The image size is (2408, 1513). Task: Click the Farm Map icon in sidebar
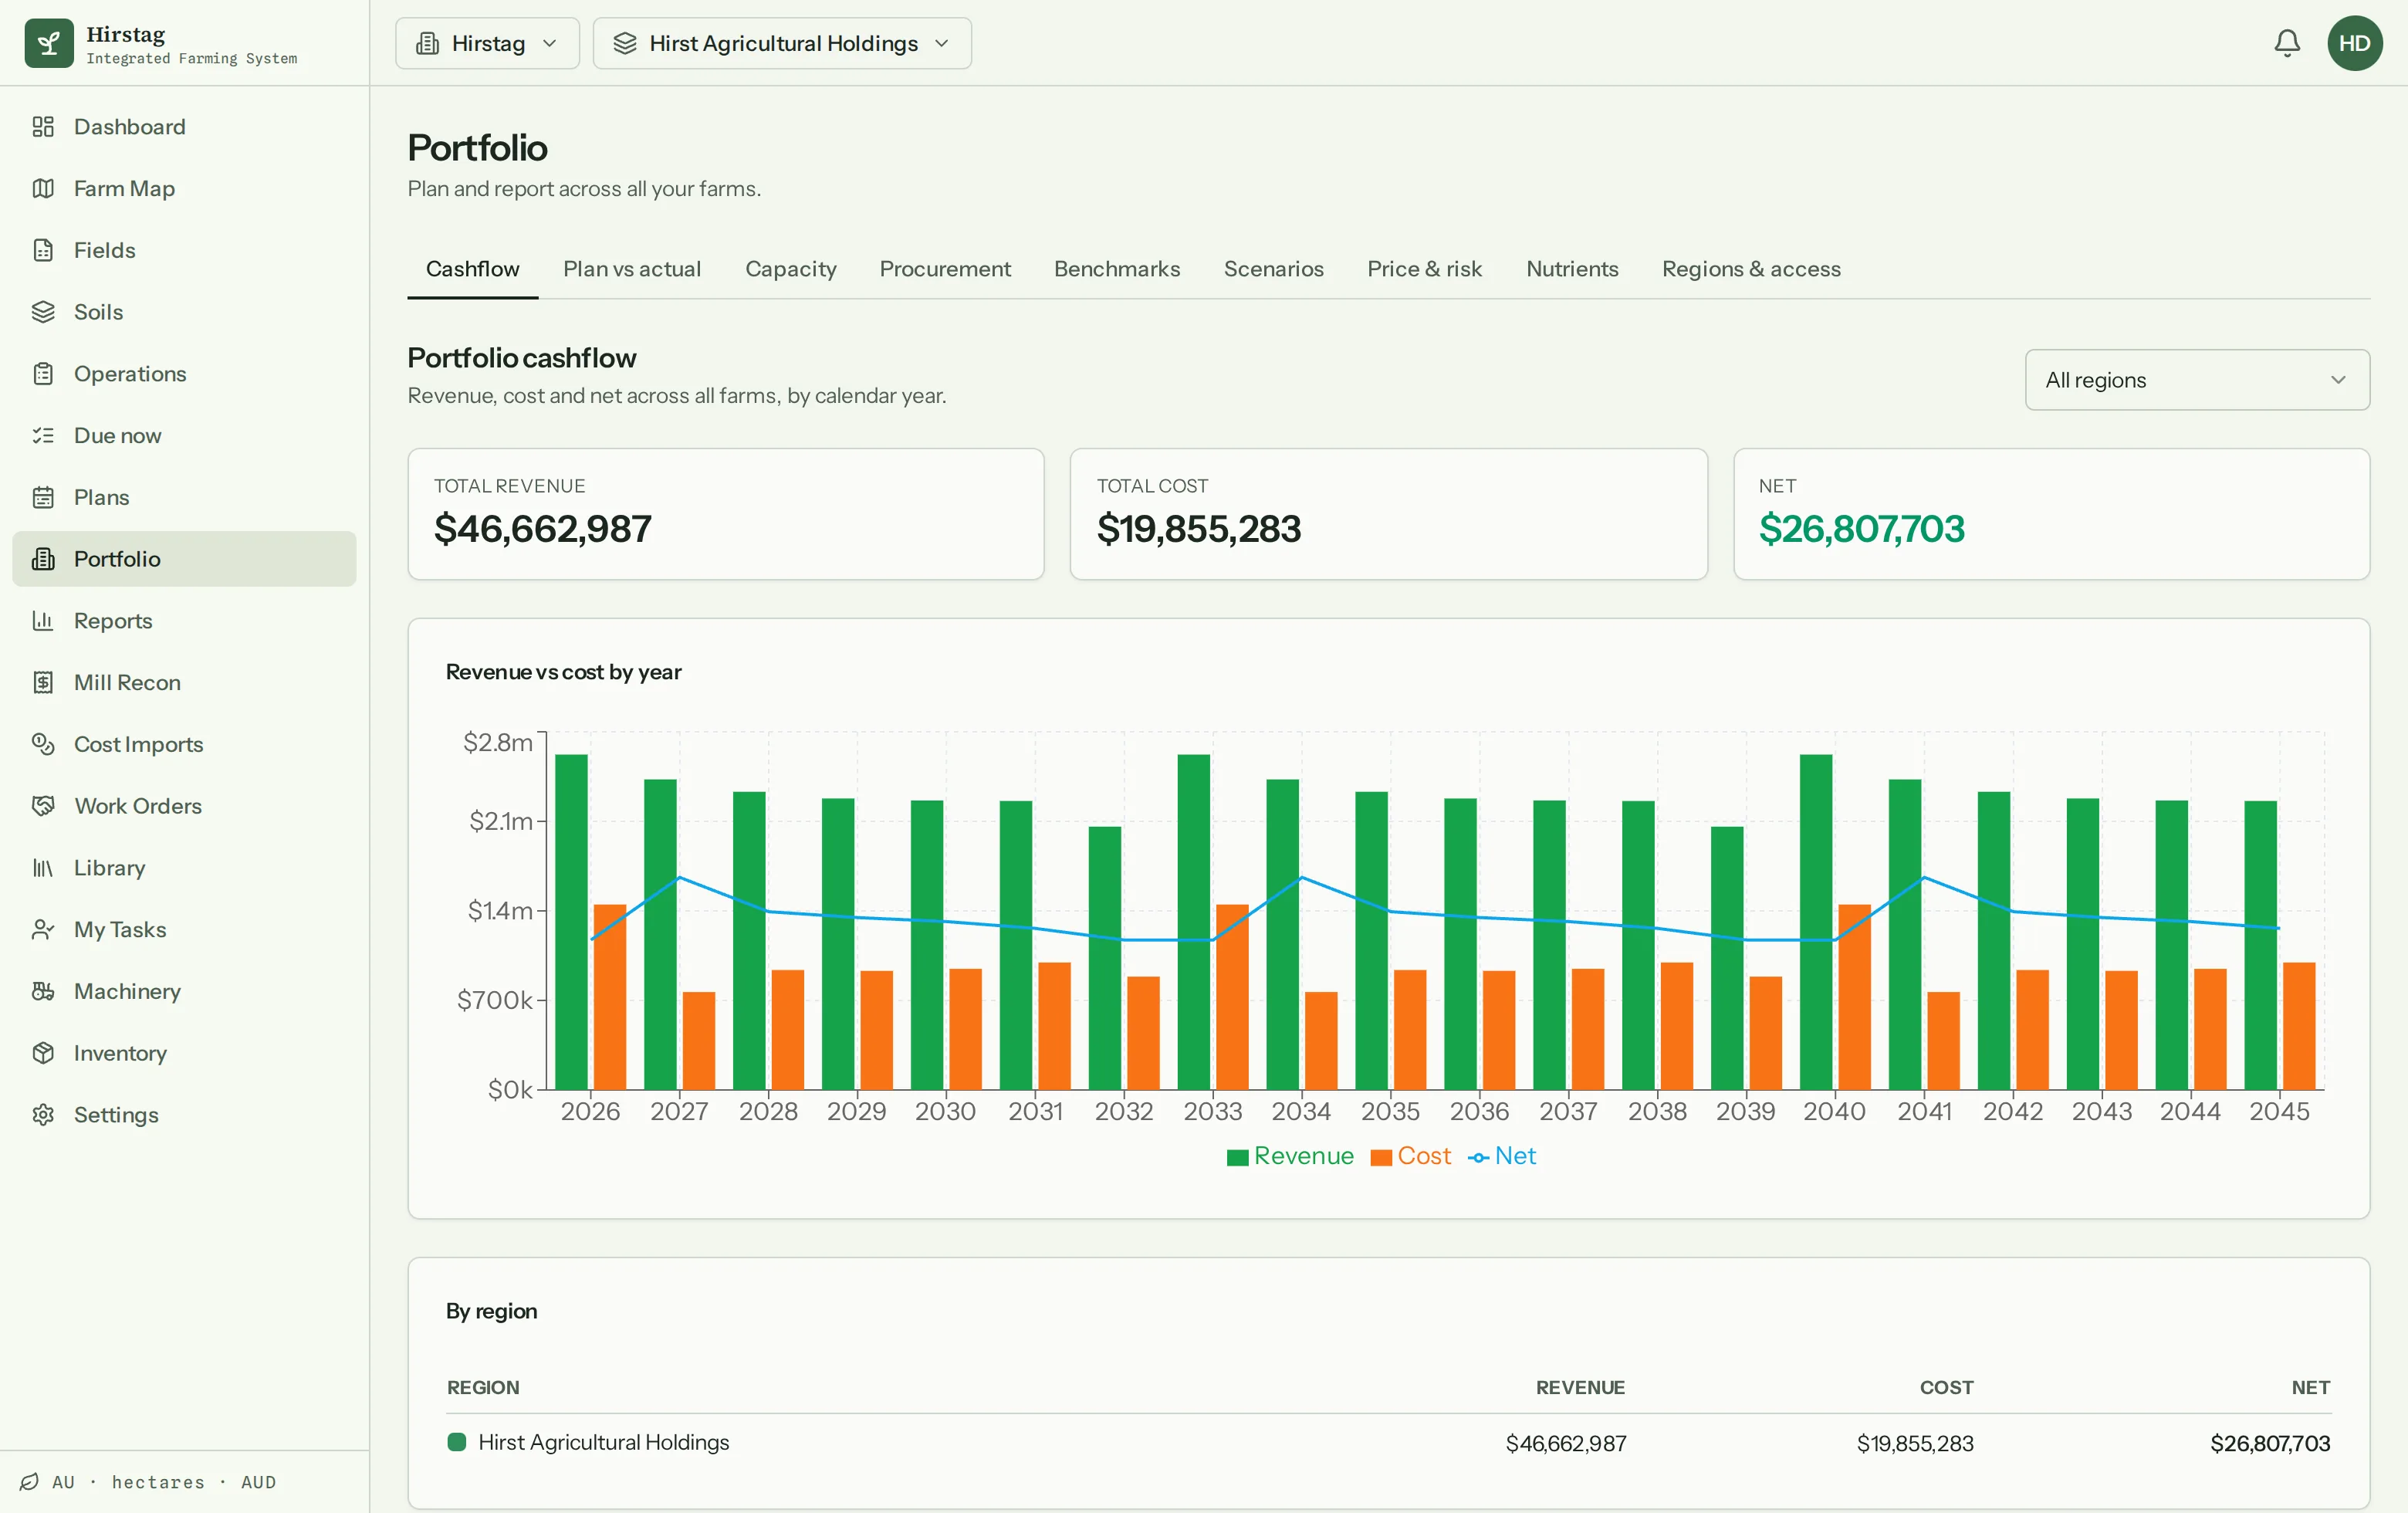tap(43, 188)
